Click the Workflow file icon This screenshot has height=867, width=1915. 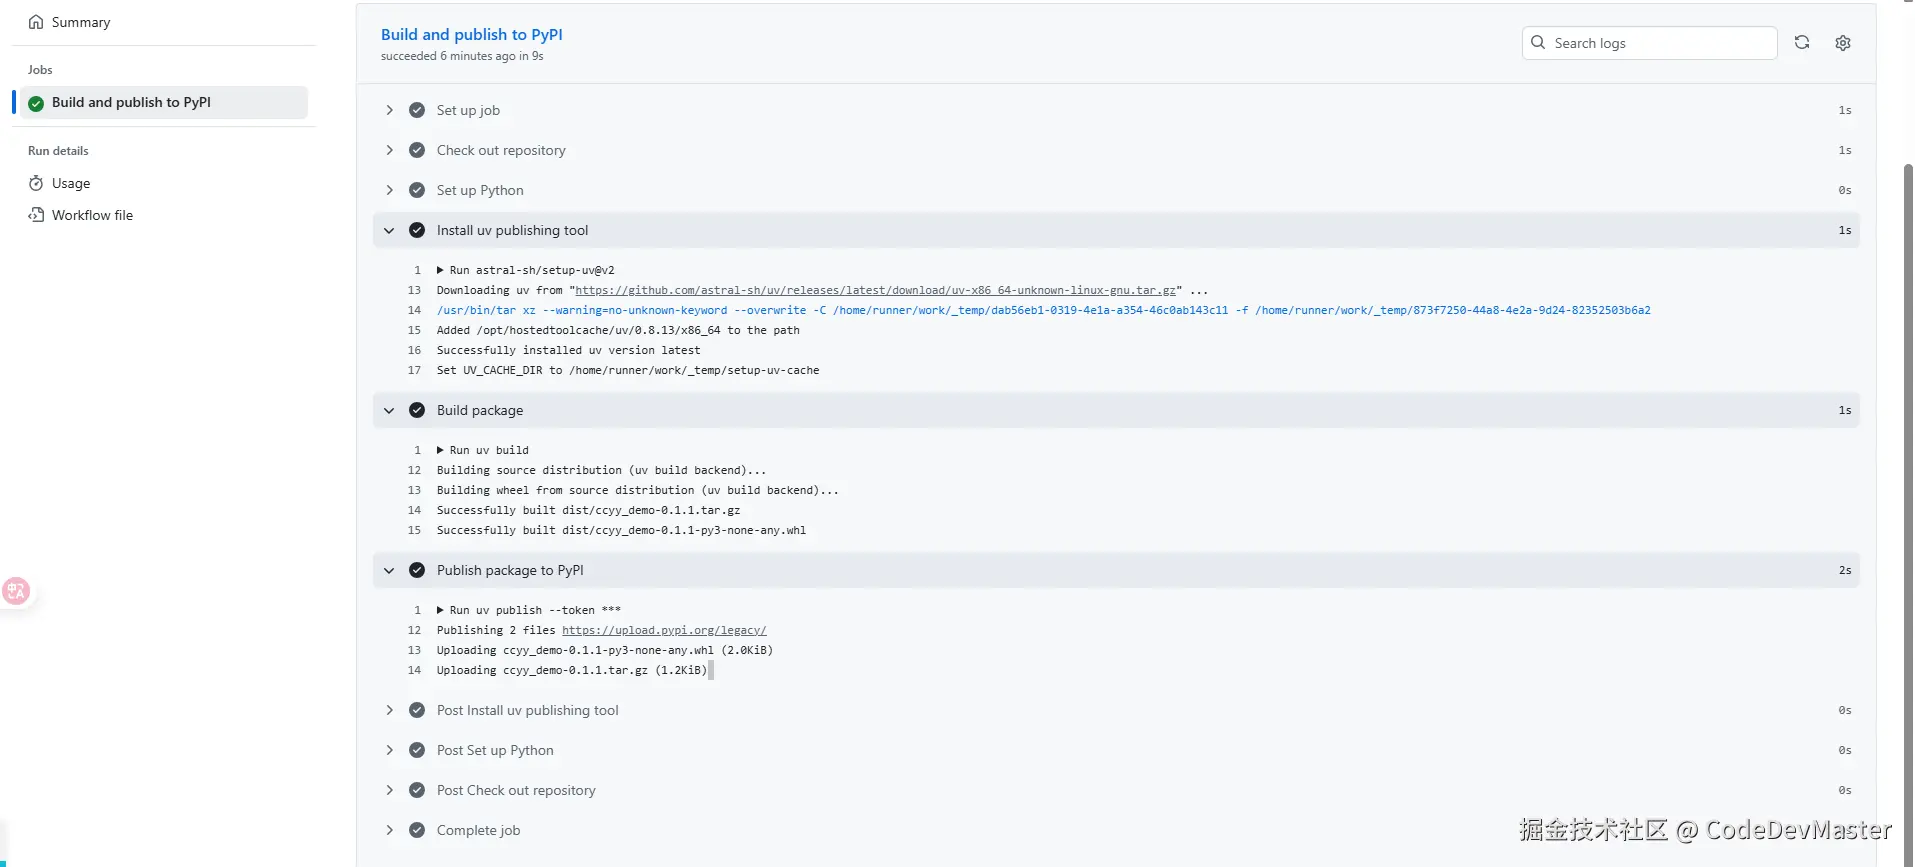click(x=36, y=215)
